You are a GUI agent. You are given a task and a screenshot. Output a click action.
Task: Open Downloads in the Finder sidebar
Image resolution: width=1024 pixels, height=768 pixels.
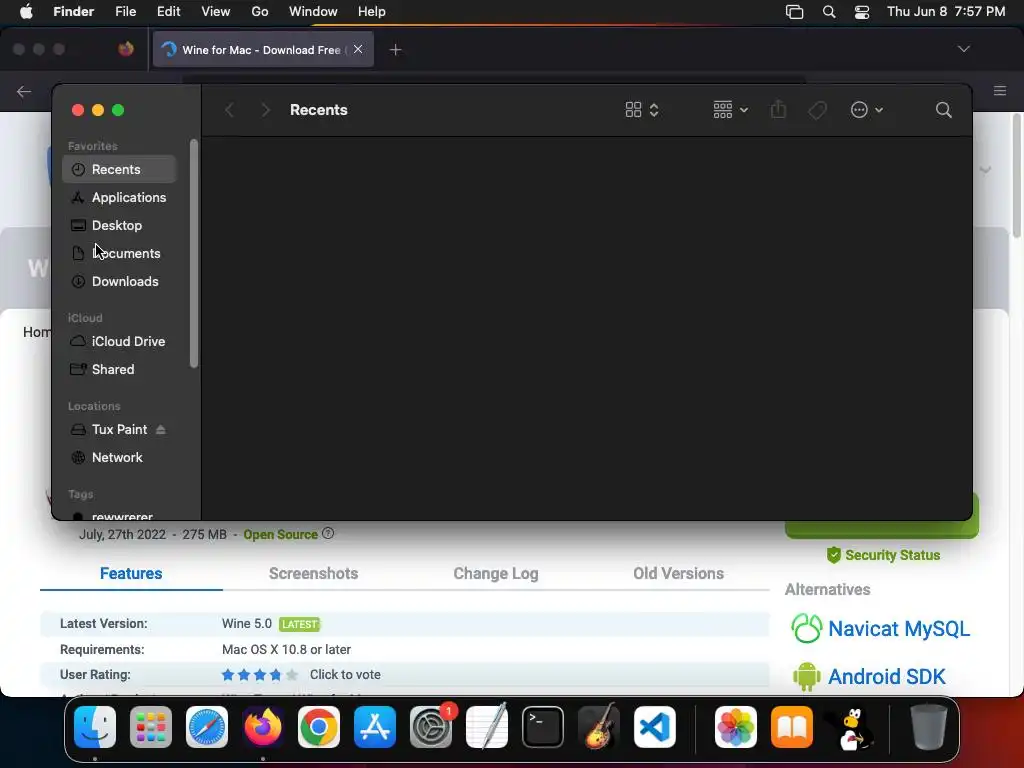pos(119,281)
